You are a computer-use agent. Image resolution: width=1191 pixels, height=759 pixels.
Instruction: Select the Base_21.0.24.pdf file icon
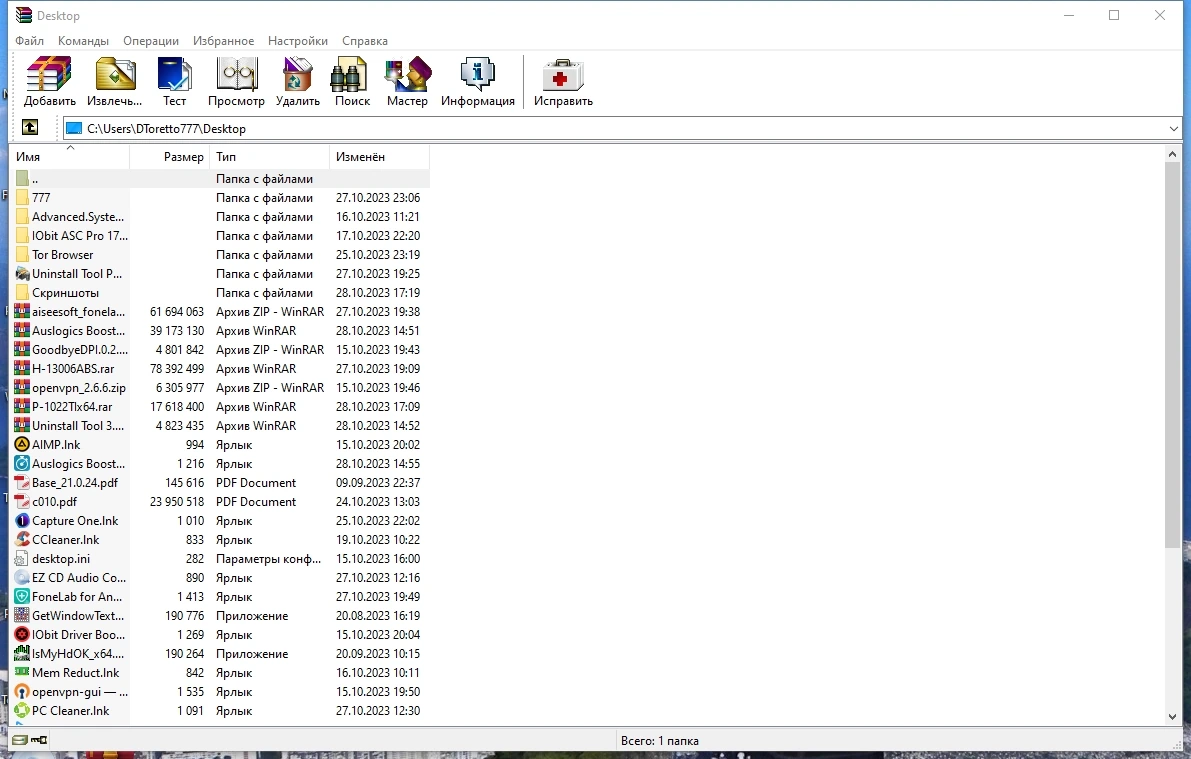point(22,482)
